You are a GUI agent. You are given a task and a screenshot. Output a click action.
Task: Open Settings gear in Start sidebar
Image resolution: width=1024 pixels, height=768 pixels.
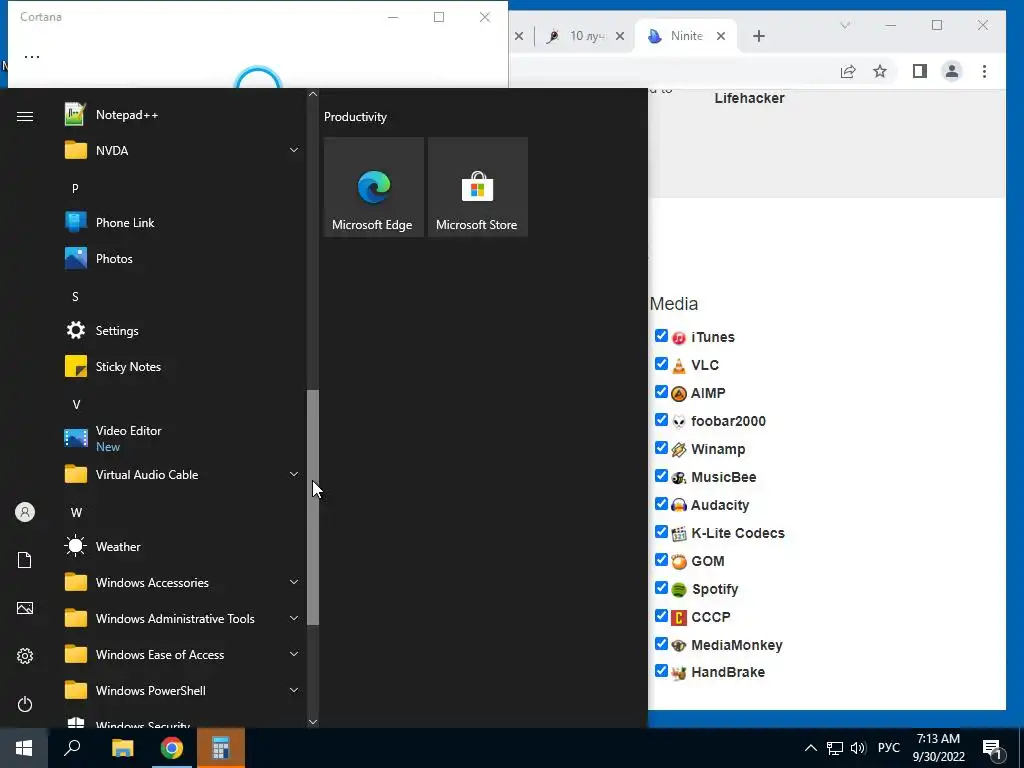pos(25,656)
